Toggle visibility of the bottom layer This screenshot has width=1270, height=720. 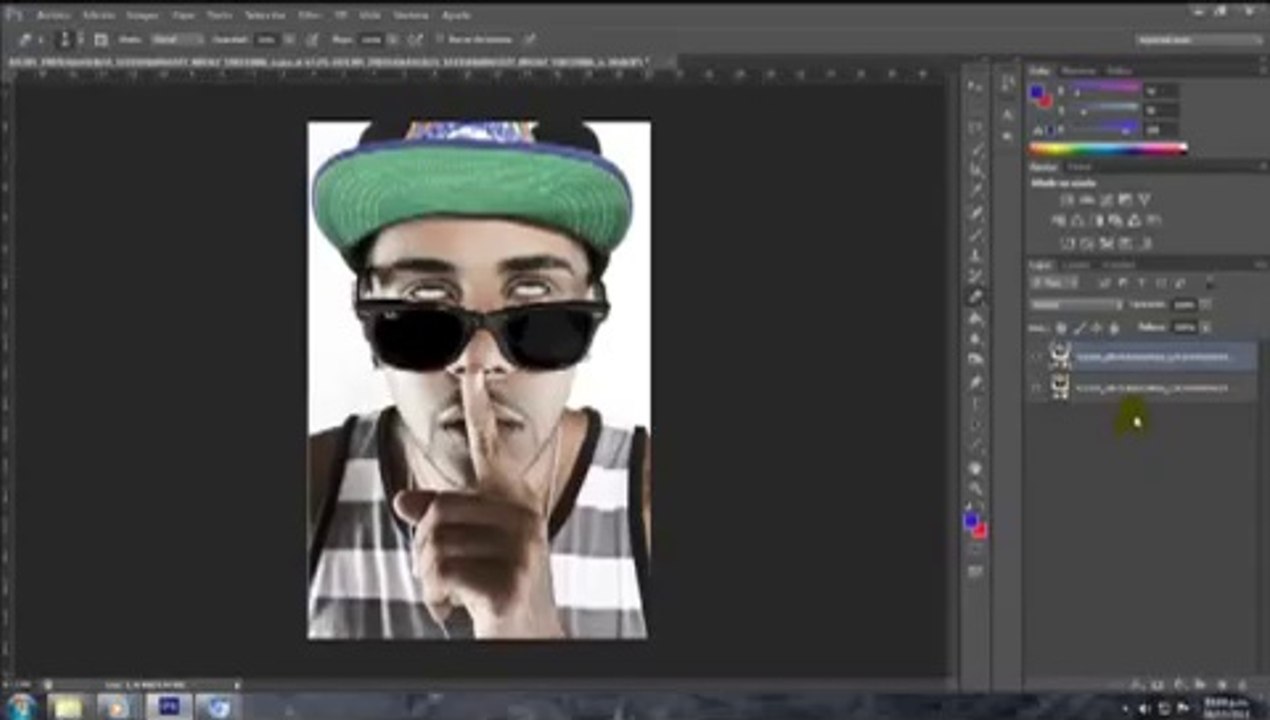(x=1037, y=388)
